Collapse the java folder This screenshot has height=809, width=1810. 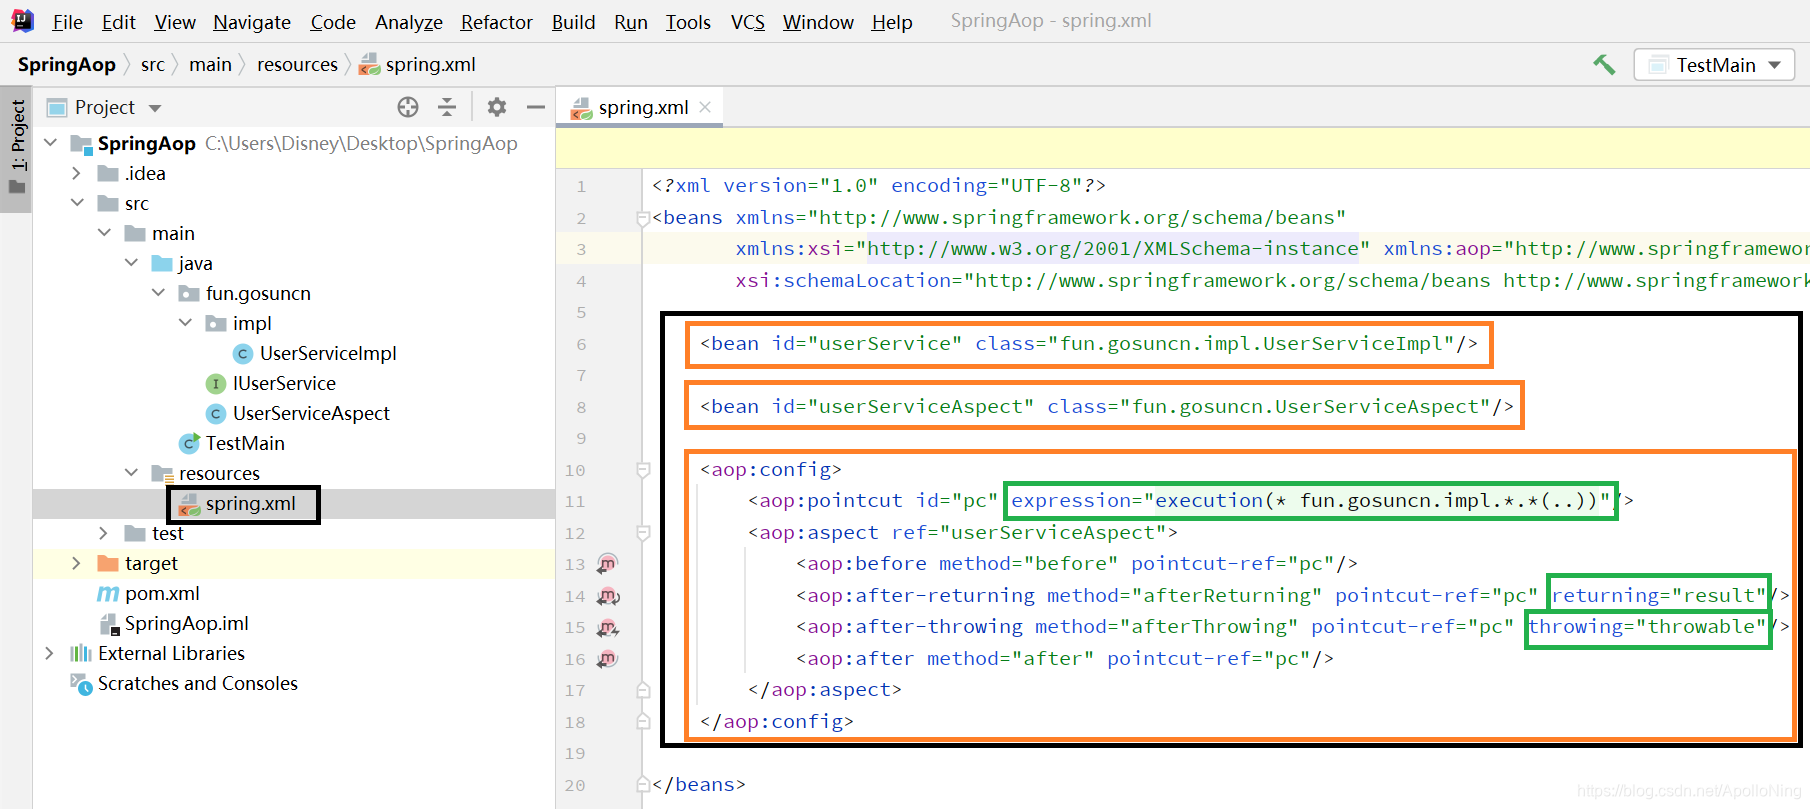tap(131, 263)
